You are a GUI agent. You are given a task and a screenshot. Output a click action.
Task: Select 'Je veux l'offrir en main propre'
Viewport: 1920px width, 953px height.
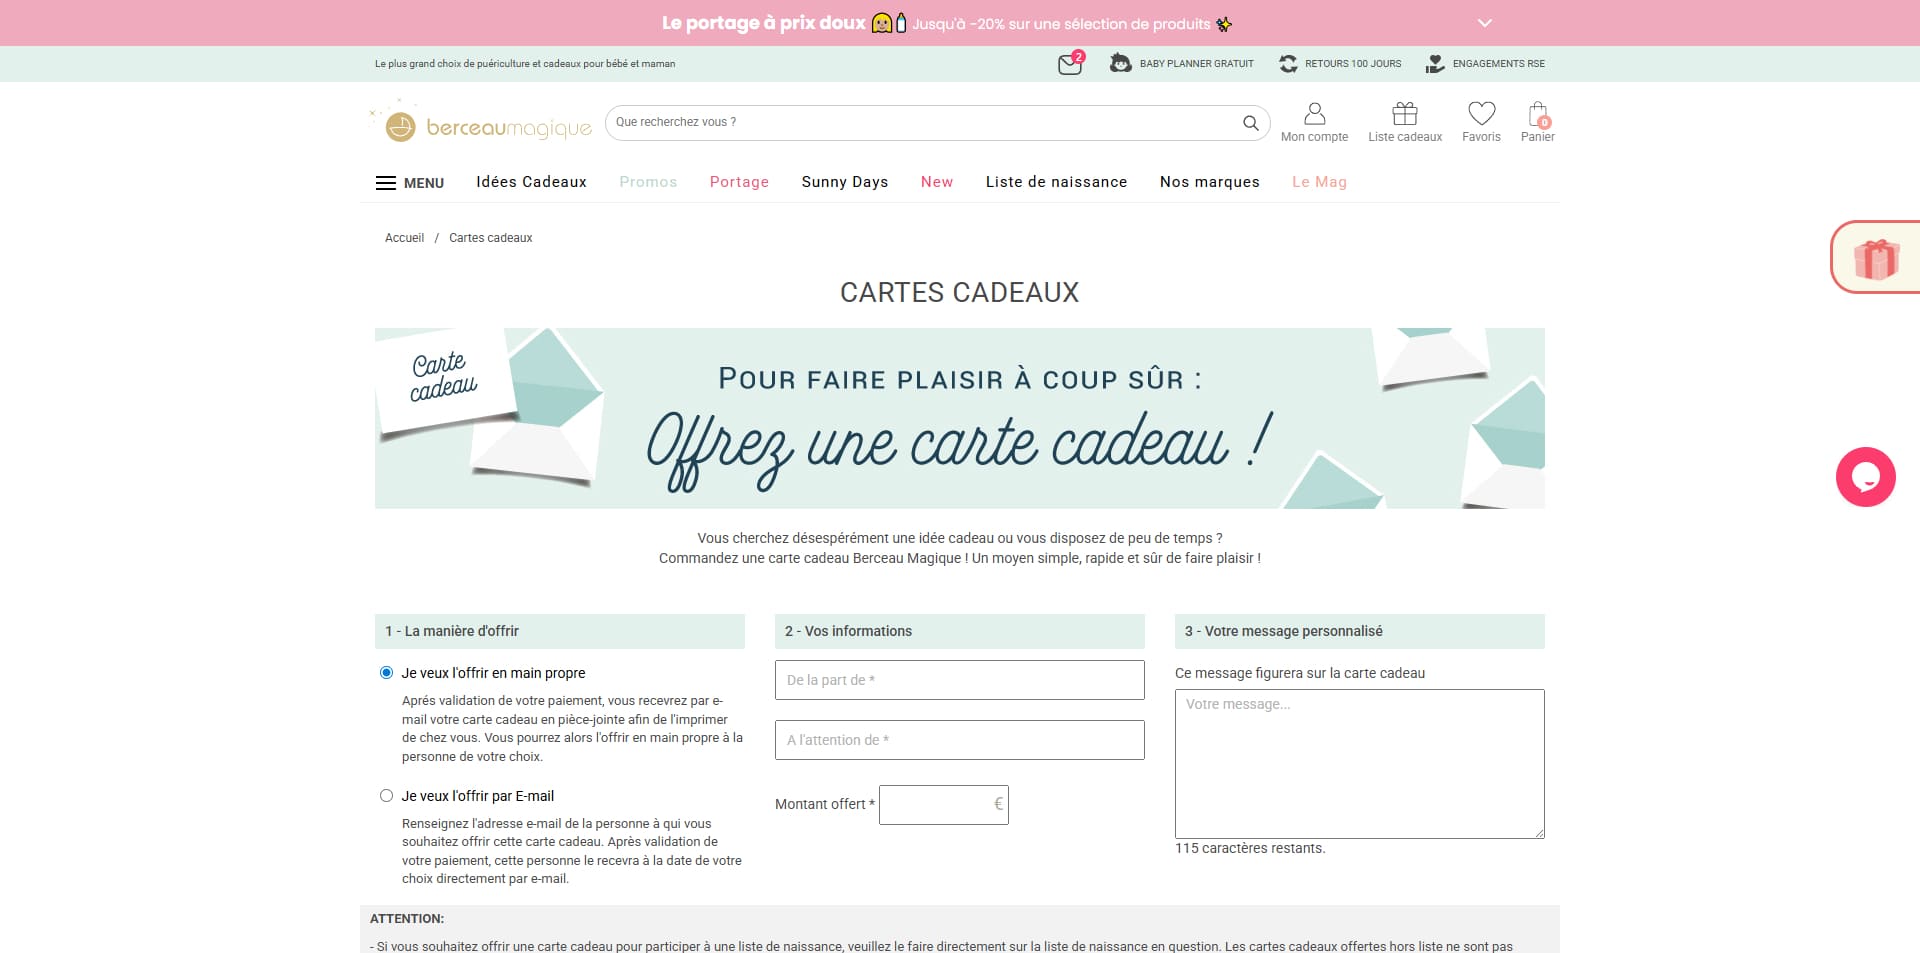point(386,673)
